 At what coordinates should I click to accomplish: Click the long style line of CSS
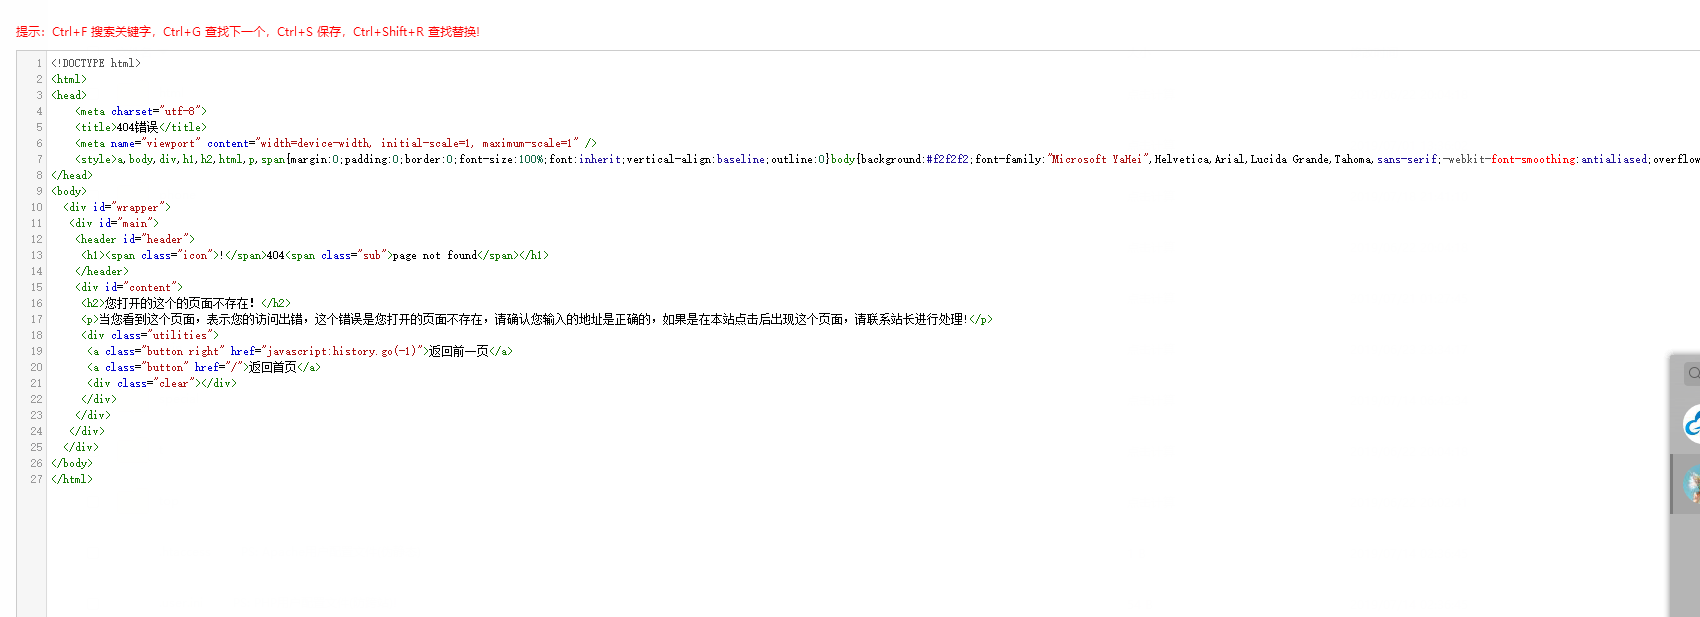tap(887, 159)
